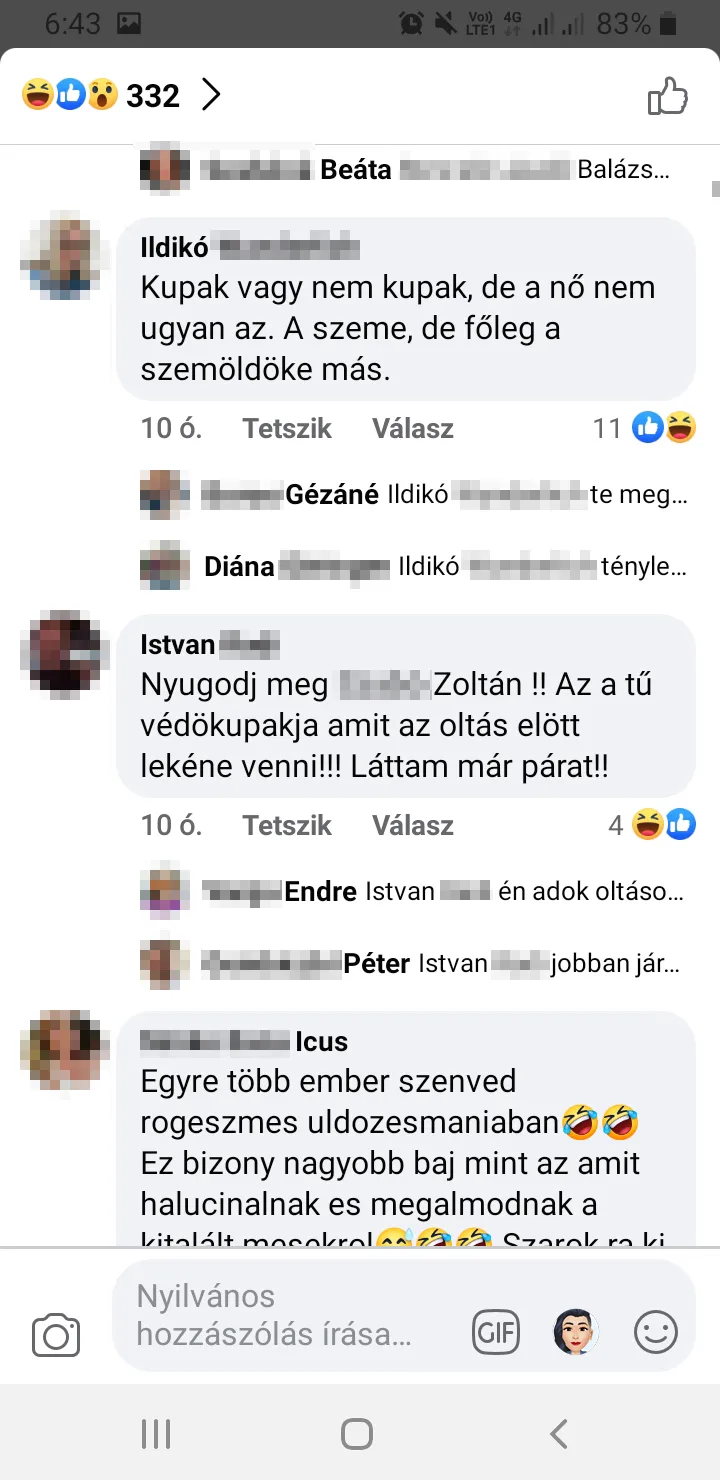
Task: Like Ildikó's comment with Tetszik
Action: click(287, 429)
